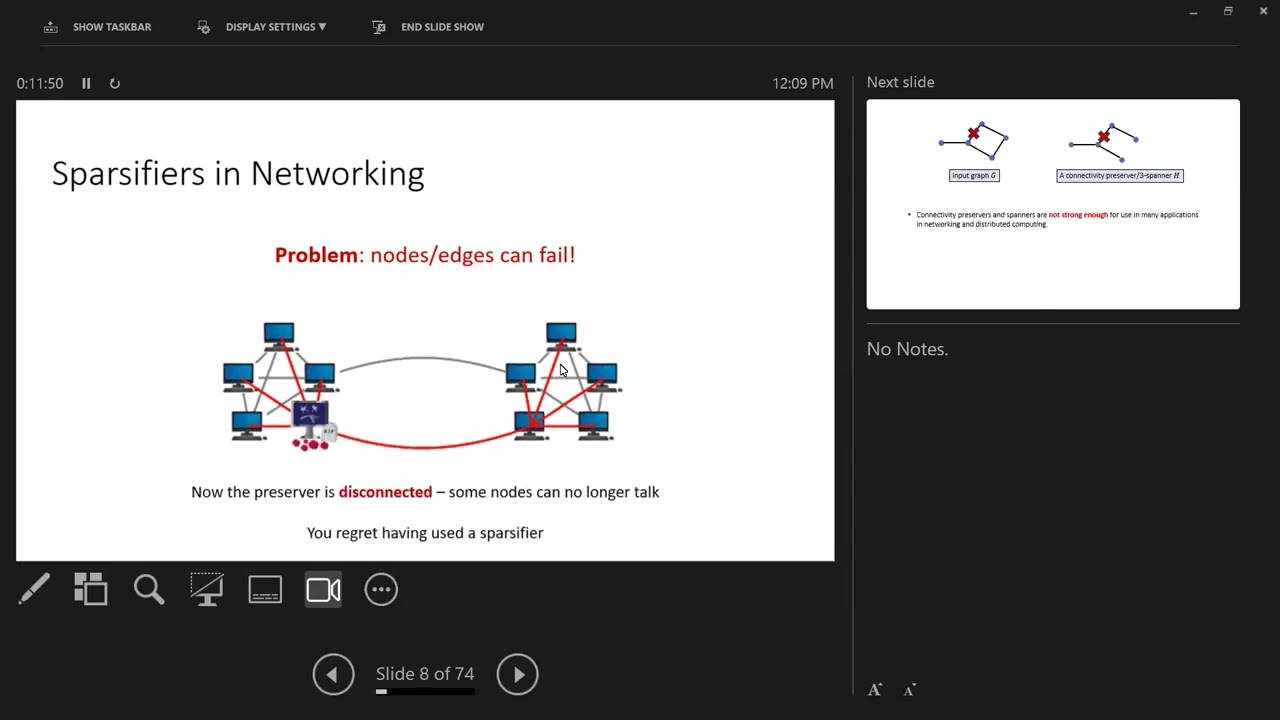Viewport: 1280px width, 720px height.
Task: Click the slide progress bar under slide counter
Action: click(x=425, y=691)
